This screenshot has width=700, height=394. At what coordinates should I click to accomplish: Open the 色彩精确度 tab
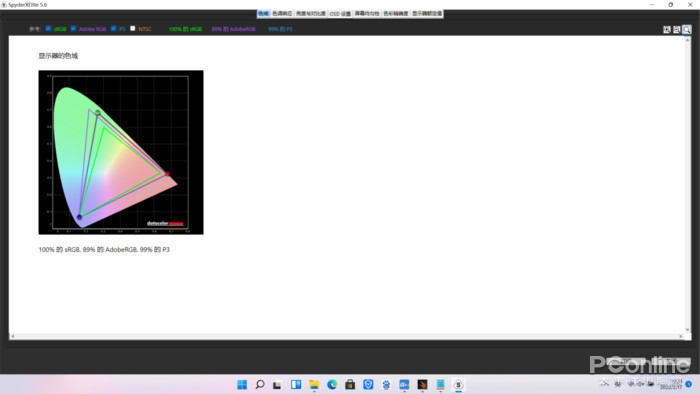coord(396,14)
